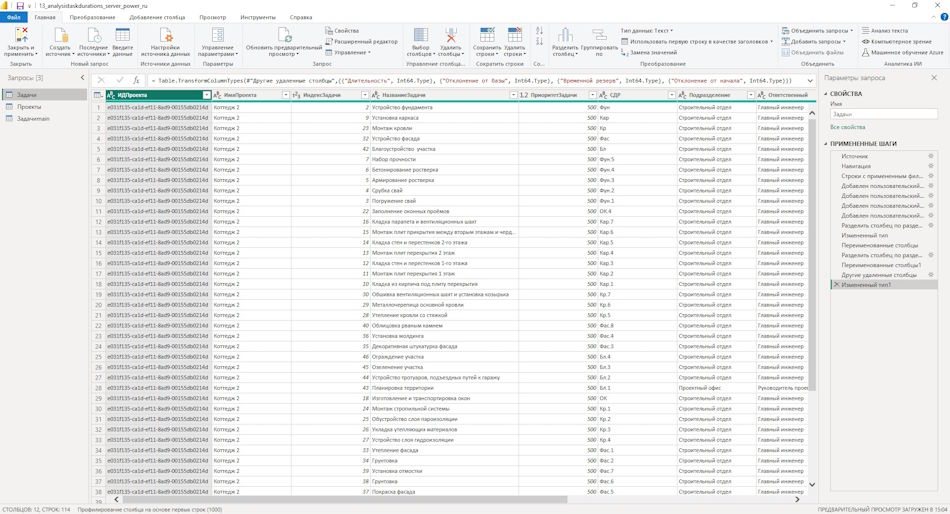Click Удалить столбцы icon

[451, 35]
